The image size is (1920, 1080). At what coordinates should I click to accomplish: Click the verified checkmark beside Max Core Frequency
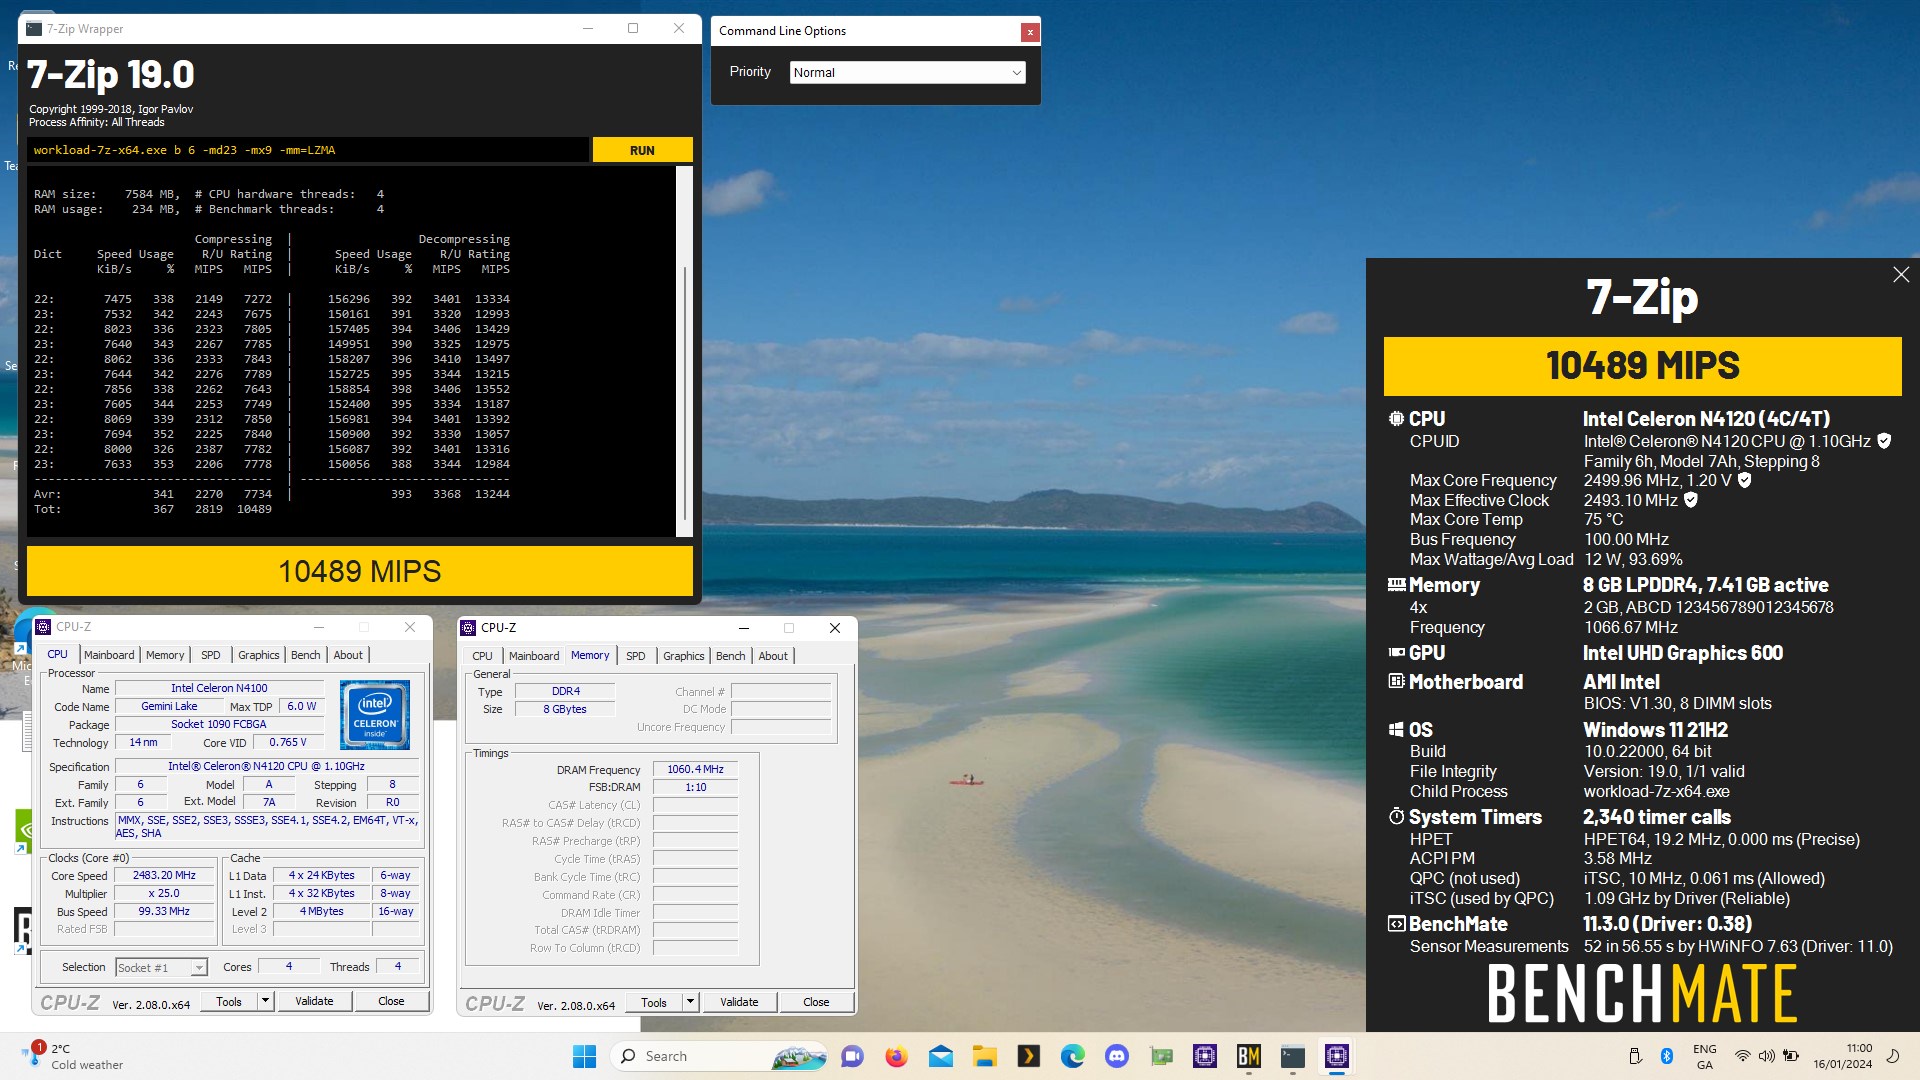[1744, 480]
